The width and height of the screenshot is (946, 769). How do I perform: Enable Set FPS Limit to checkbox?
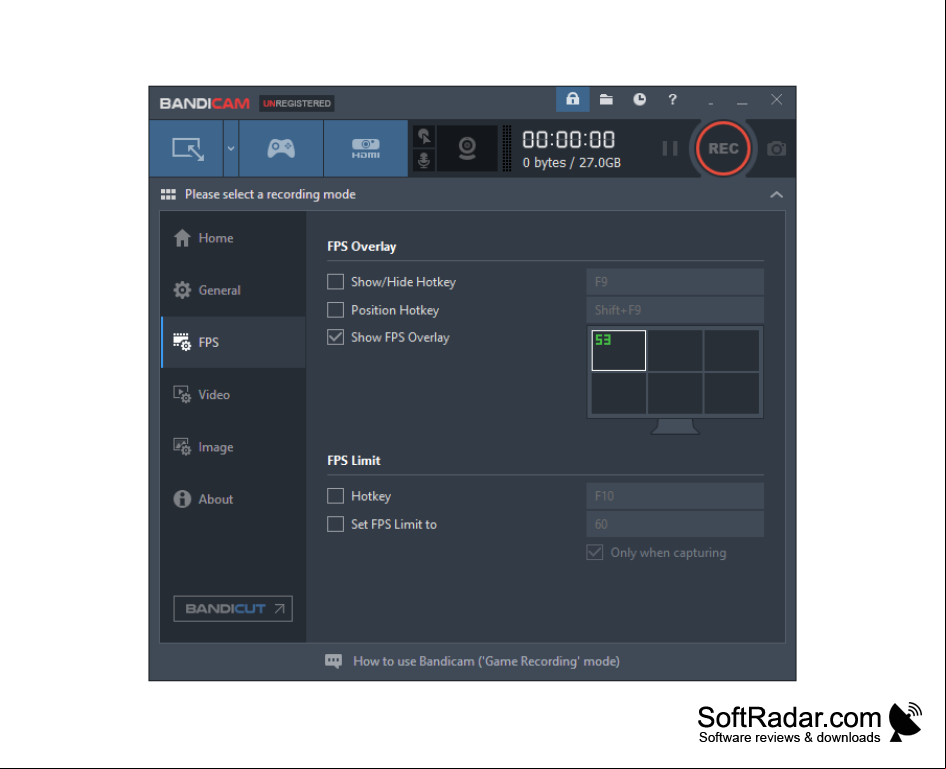335,524
